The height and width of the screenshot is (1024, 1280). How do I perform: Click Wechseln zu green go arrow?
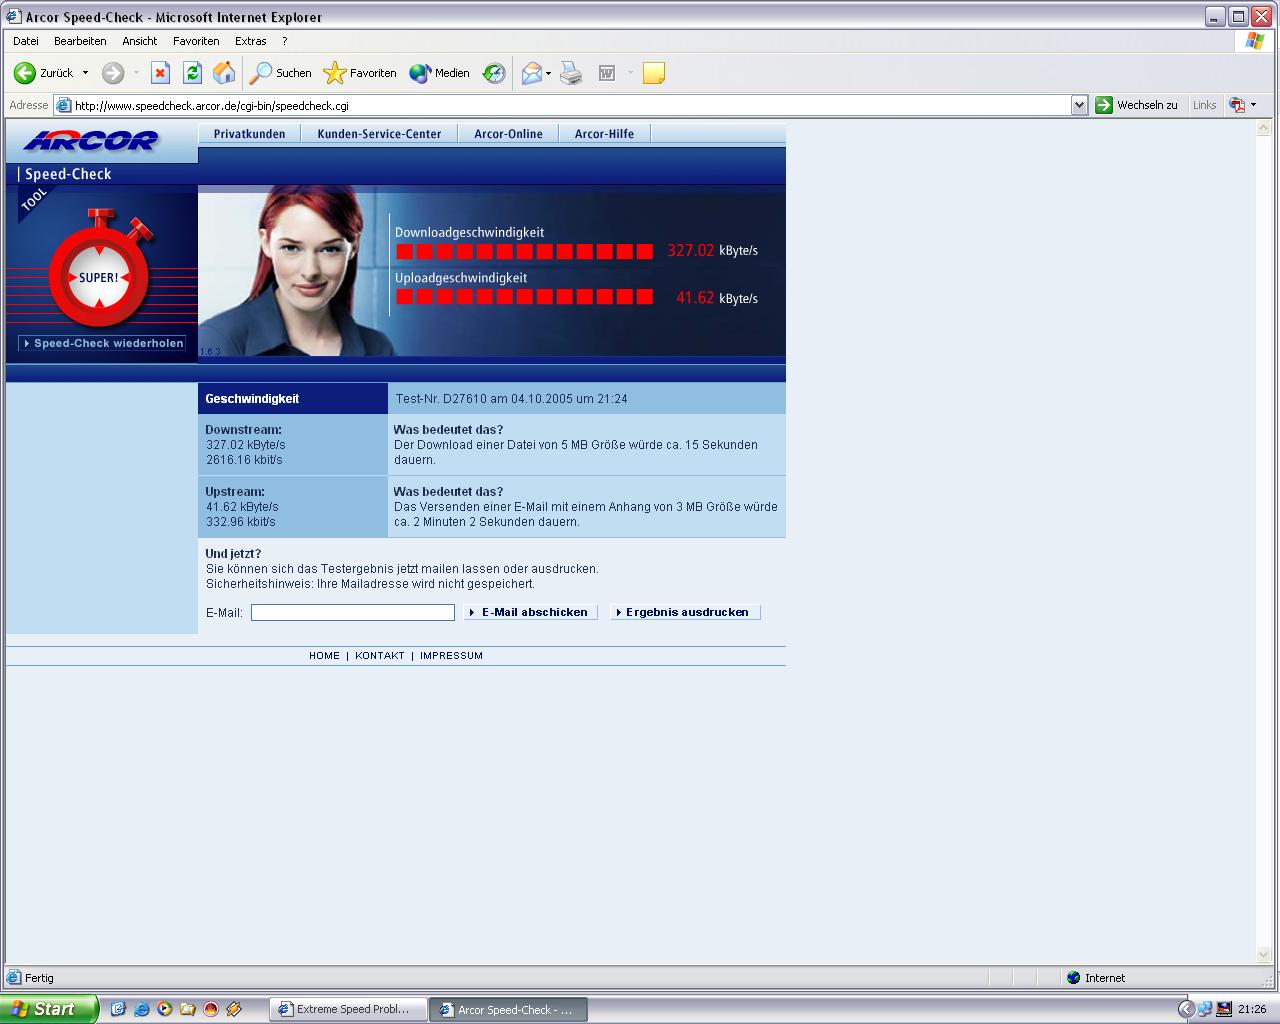[x=1104, y=105]
